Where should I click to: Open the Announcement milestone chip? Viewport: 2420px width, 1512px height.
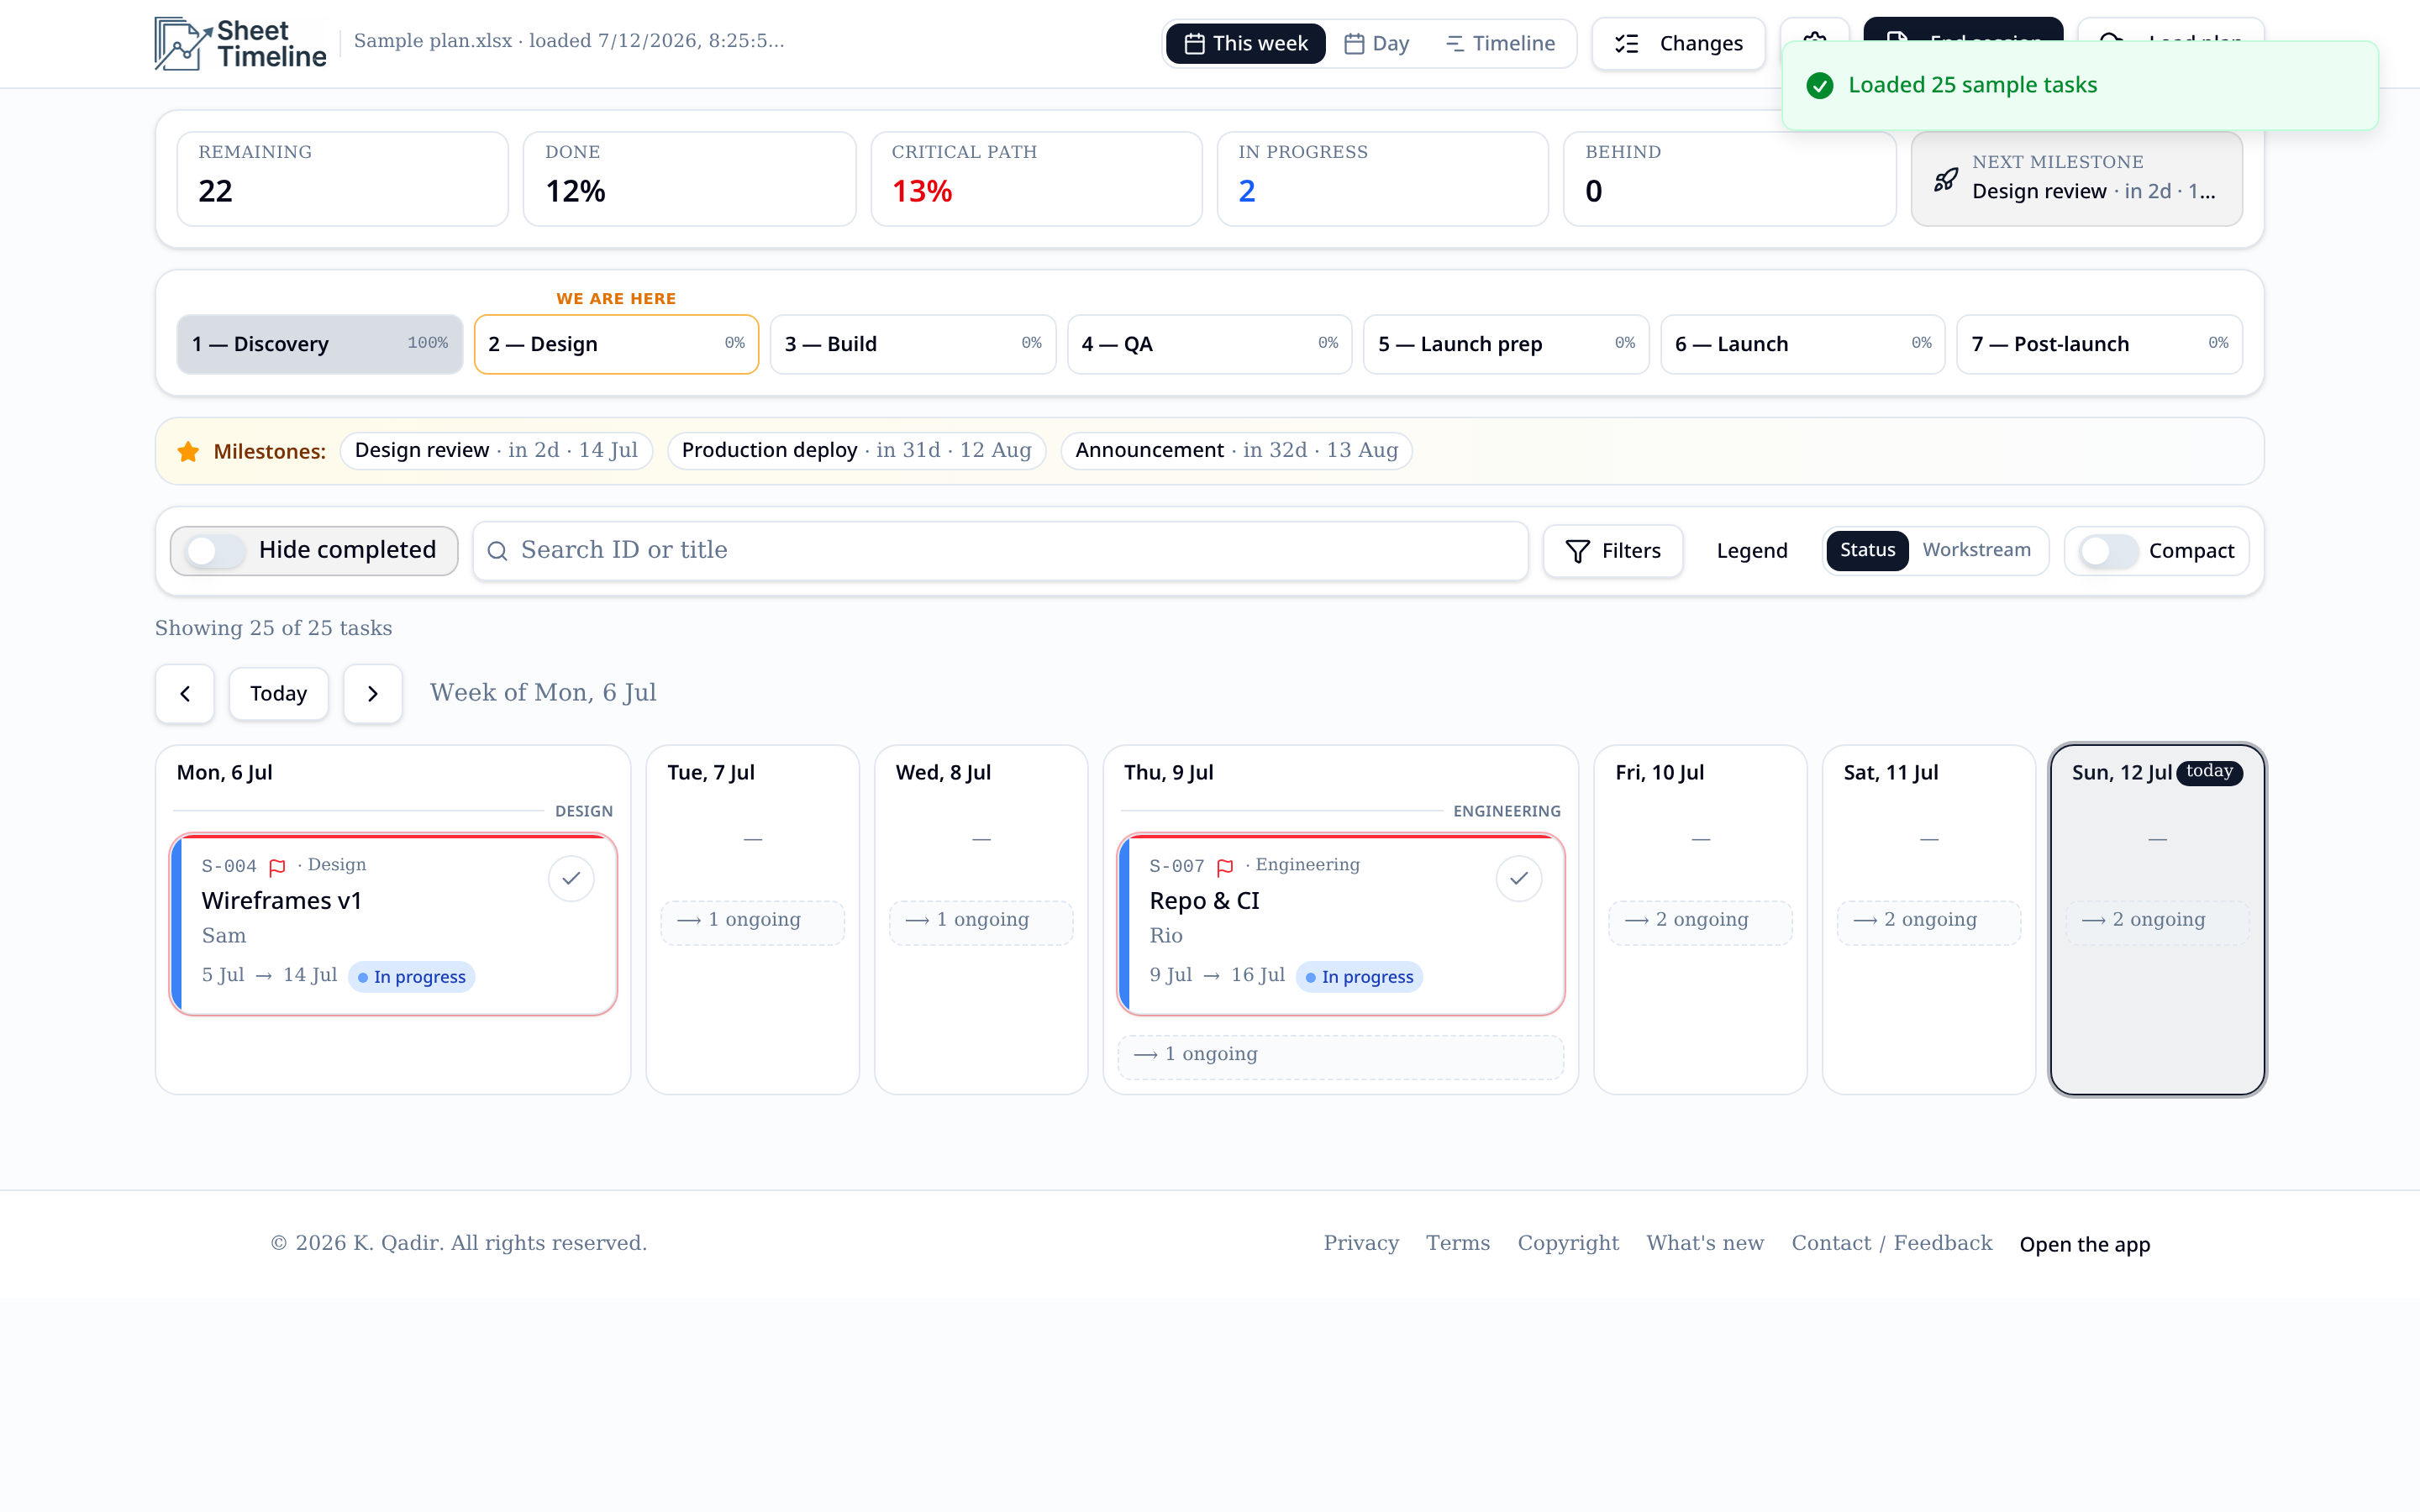pos(1236,450)
